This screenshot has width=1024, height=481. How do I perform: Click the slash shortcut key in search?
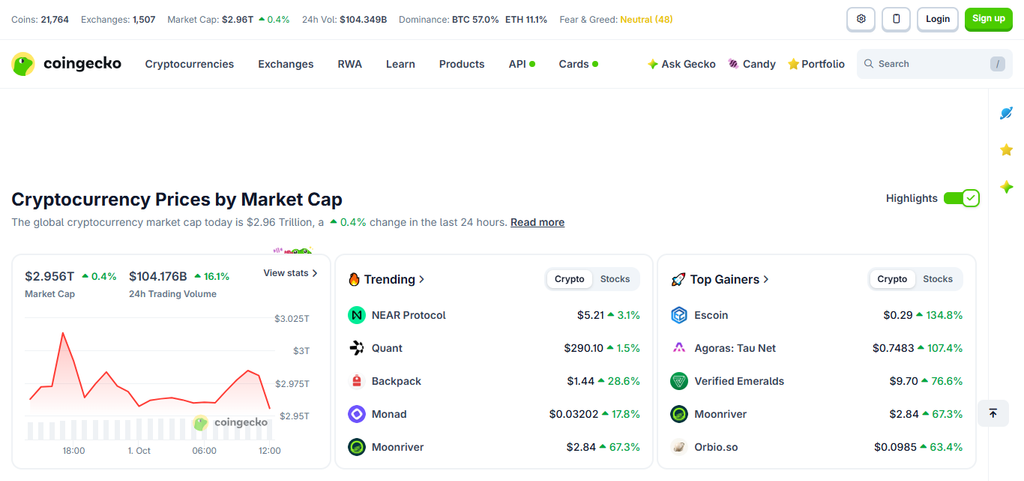[x=997, y=64]
